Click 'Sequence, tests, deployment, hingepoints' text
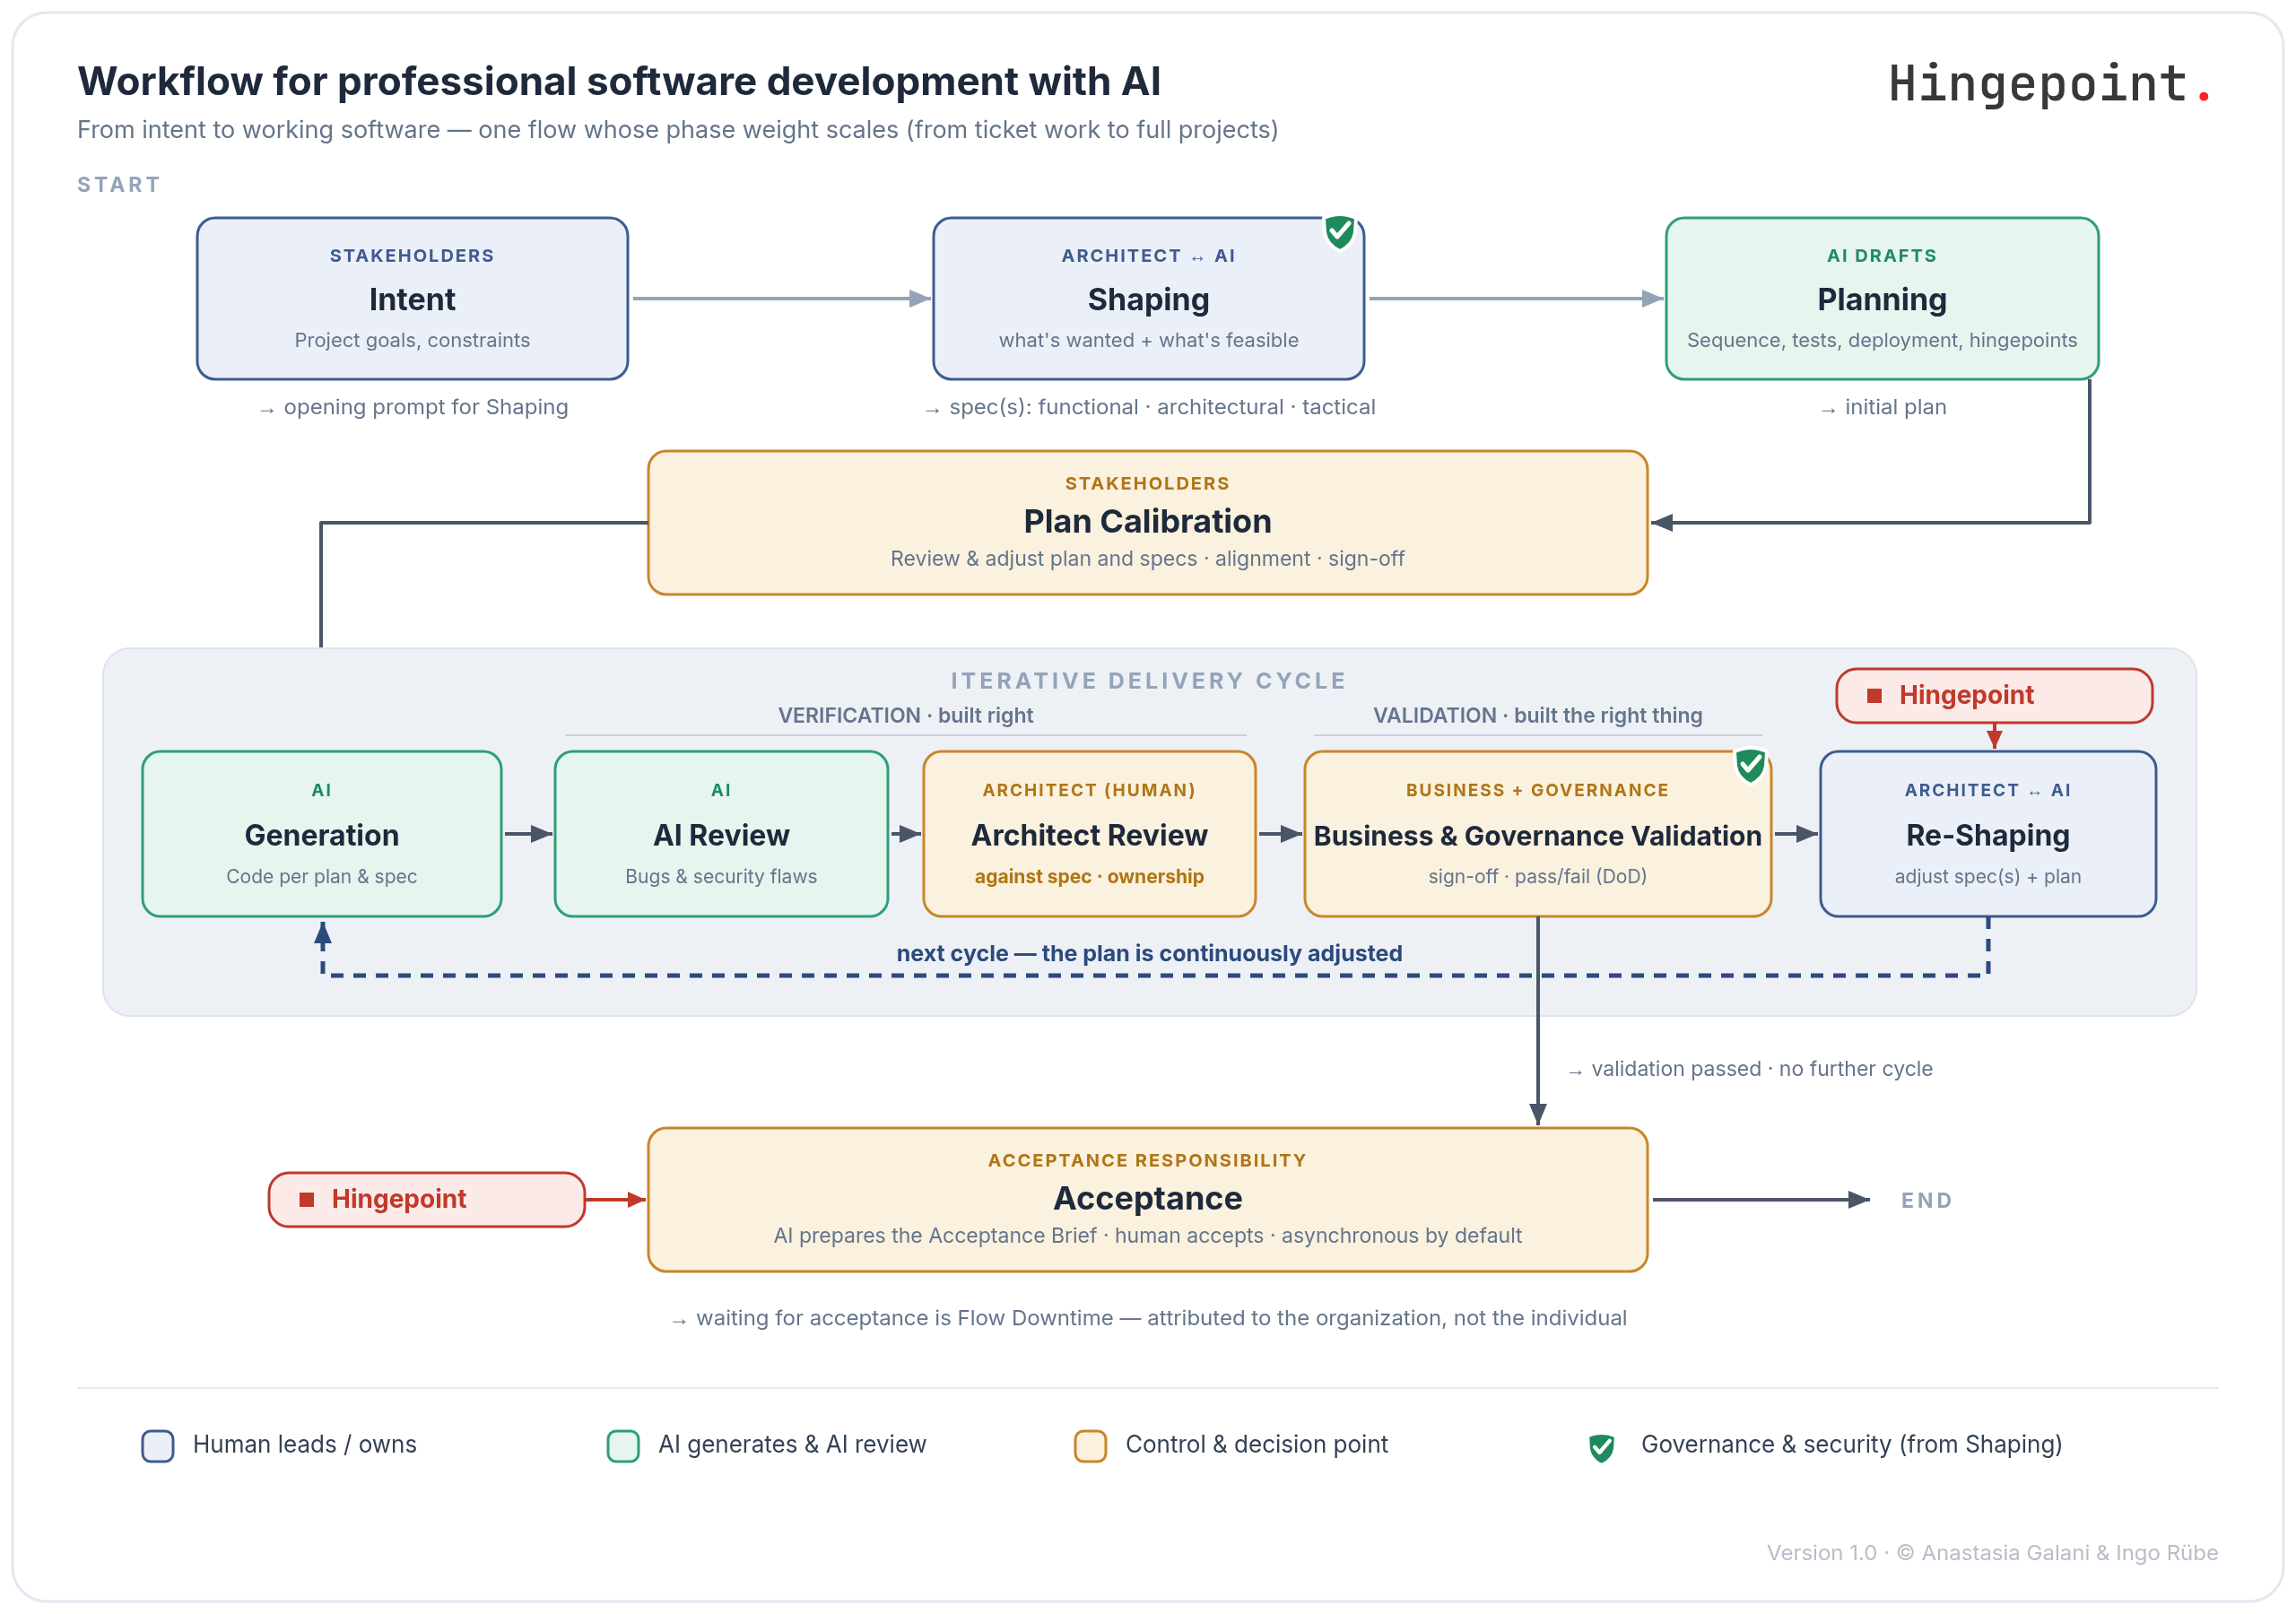2296x1614 pixels. [1882, 341]
